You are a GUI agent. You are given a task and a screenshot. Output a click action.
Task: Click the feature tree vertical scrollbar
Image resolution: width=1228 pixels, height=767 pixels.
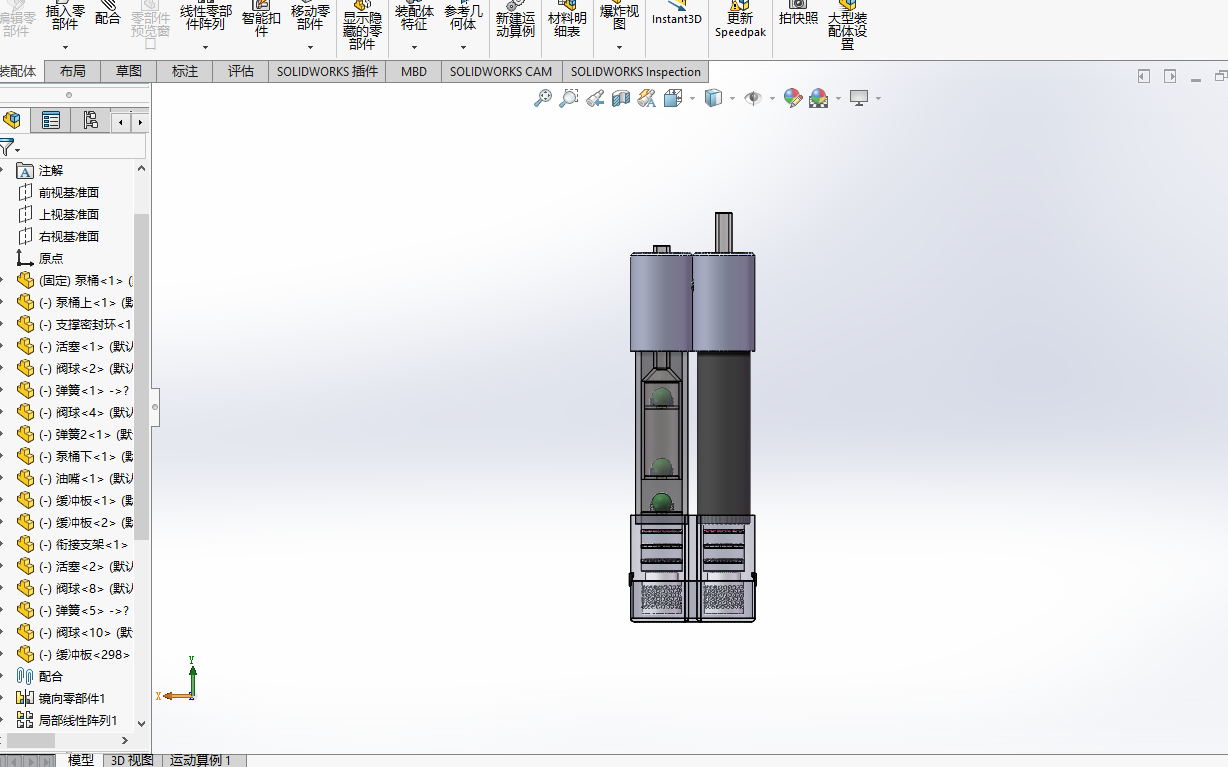[x=141, y=375]
